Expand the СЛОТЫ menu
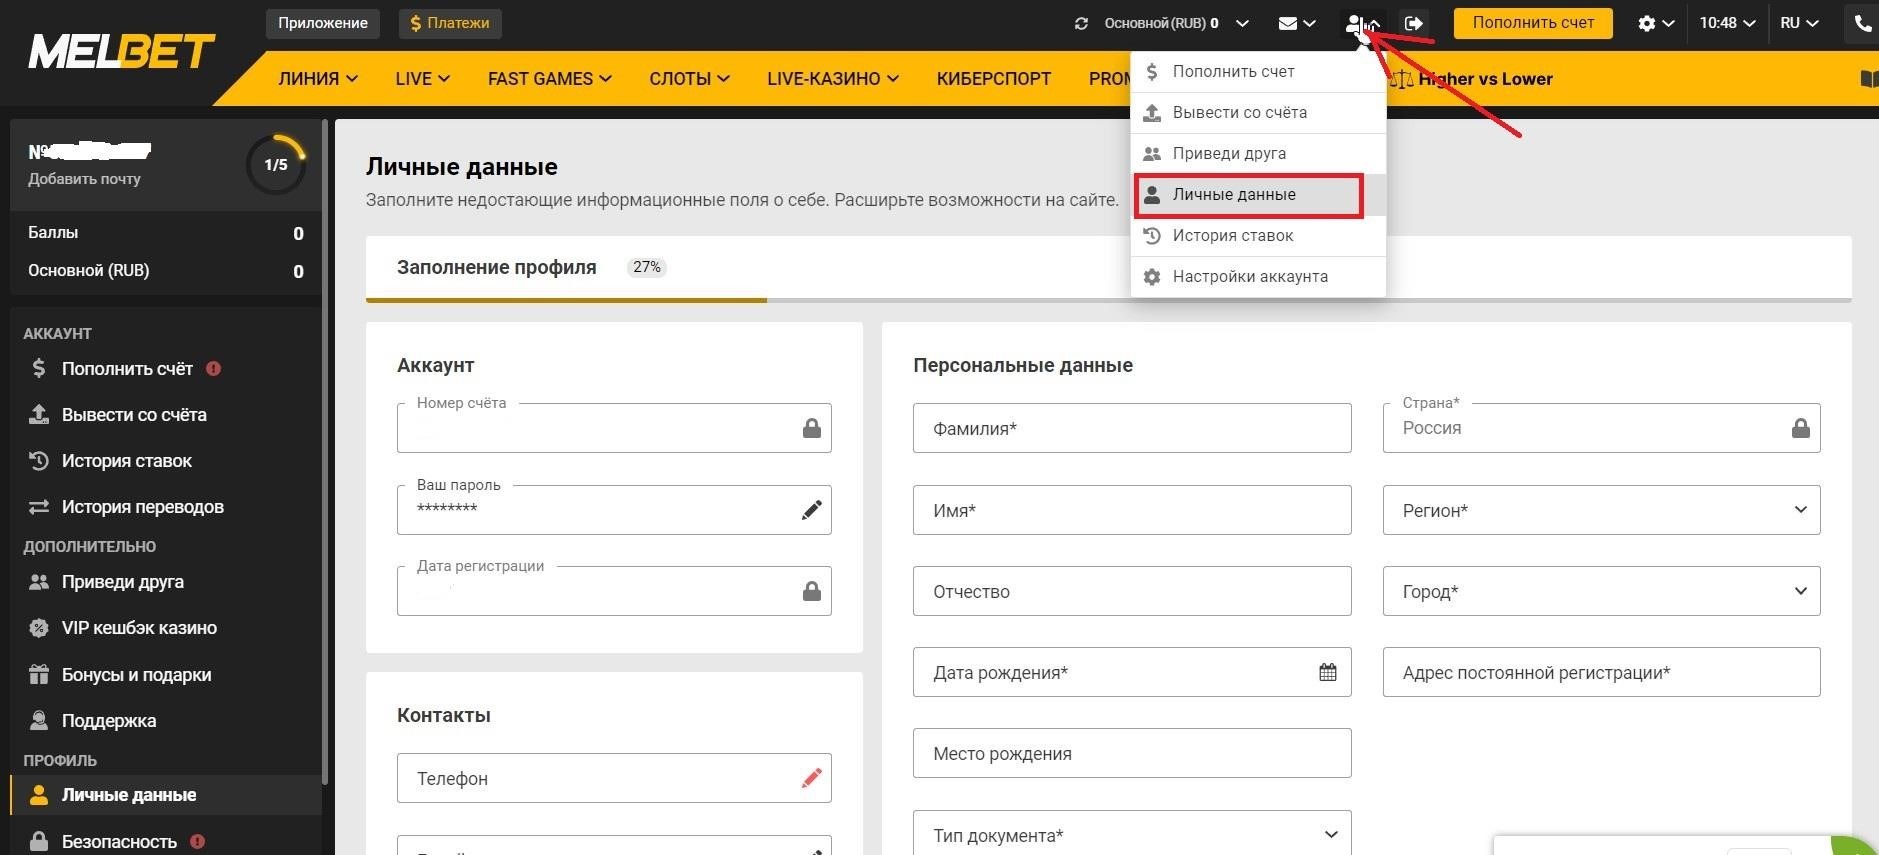The image size is (1879, 855). 689,78
